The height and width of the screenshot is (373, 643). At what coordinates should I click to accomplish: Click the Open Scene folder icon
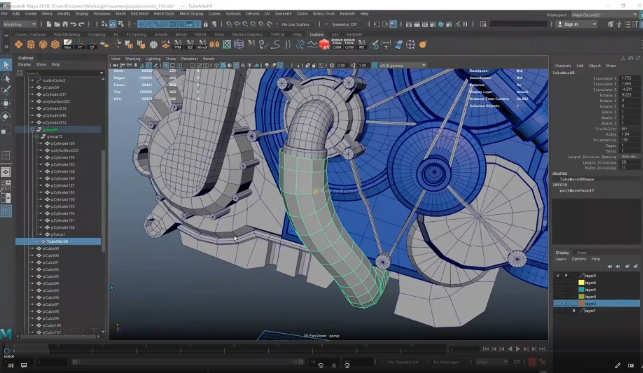click(x=57, y=24)
